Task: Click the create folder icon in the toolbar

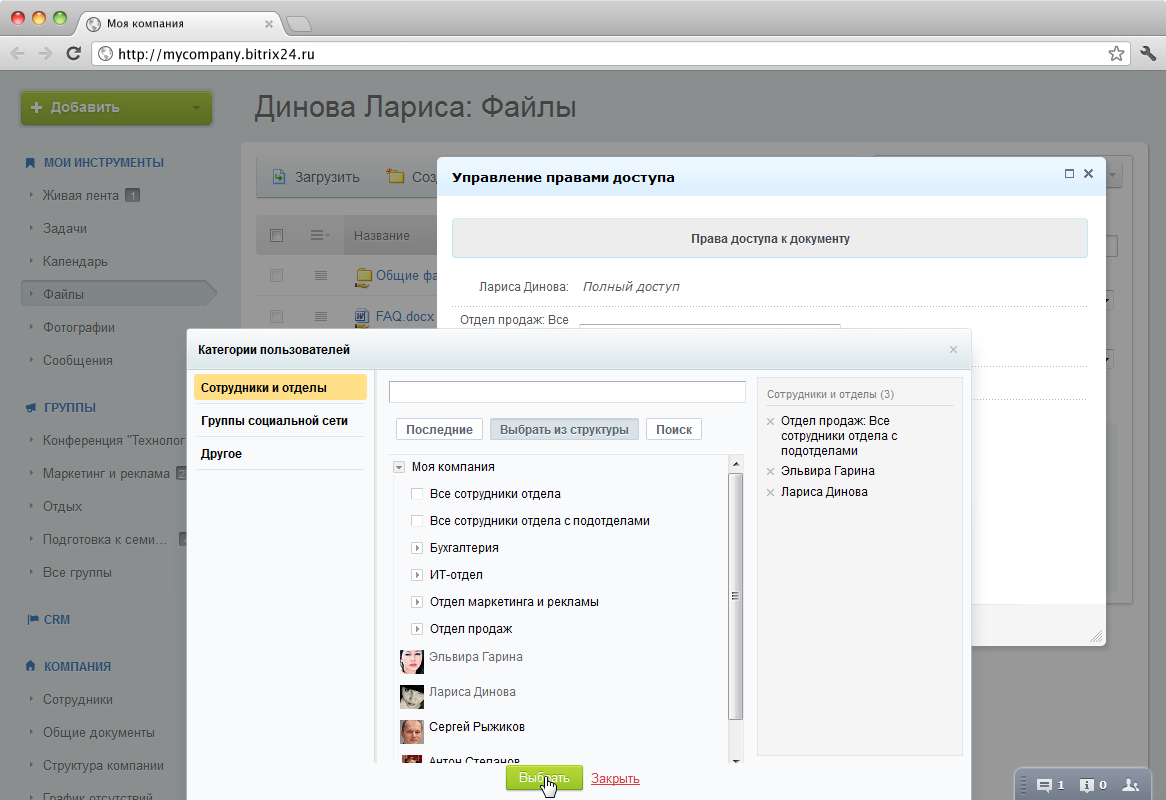Action: (395, 176)
